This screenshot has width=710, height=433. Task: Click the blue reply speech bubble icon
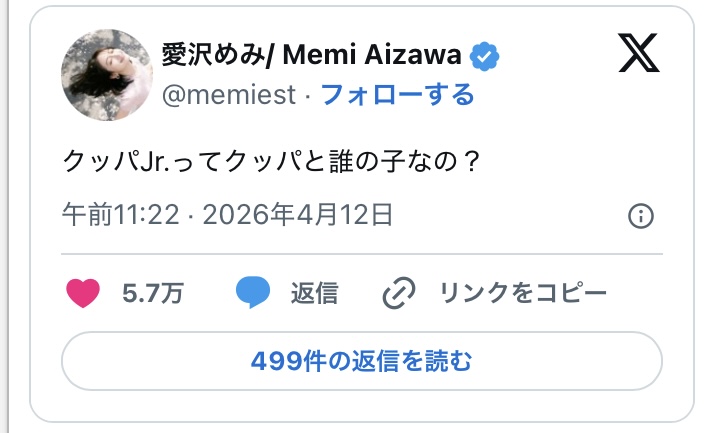254,293
